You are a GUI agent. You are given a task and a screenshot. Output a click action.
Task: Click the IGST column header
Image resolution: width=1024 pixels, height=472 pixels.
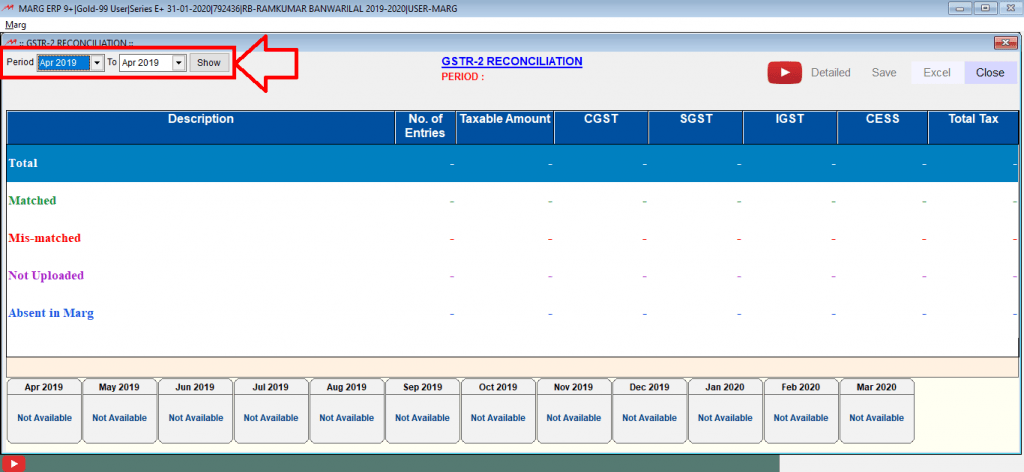(x=790, y=127)
